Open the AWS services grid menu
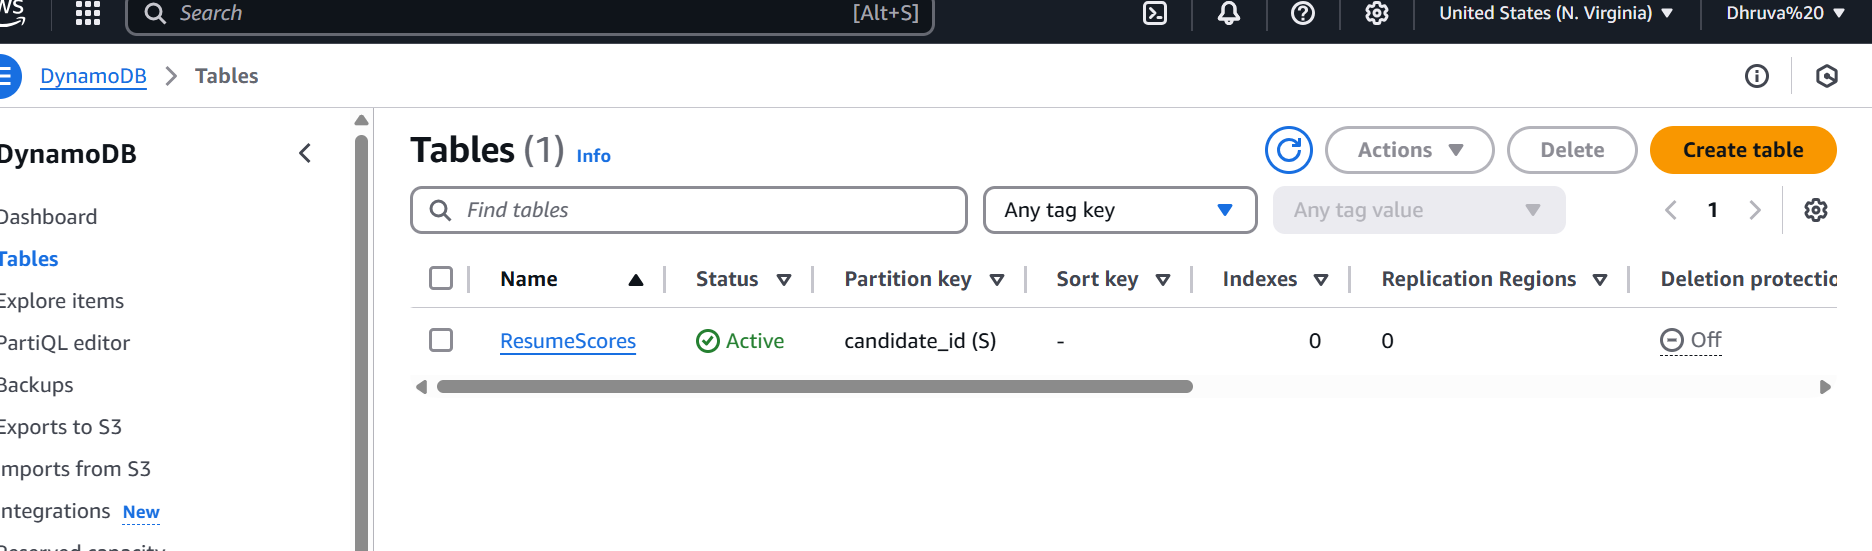1872x551 pixels. pos(88,13)
